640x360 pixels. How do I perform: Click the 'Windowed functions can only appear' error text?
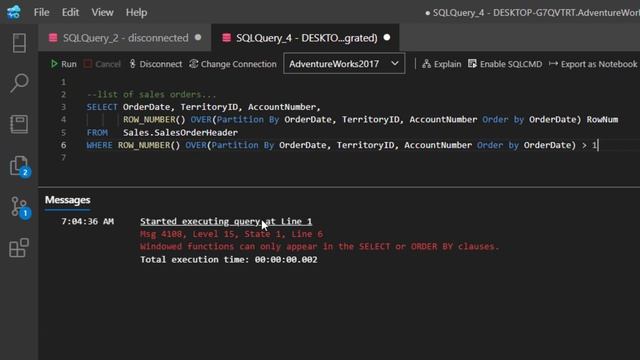[x=320, y=247]
